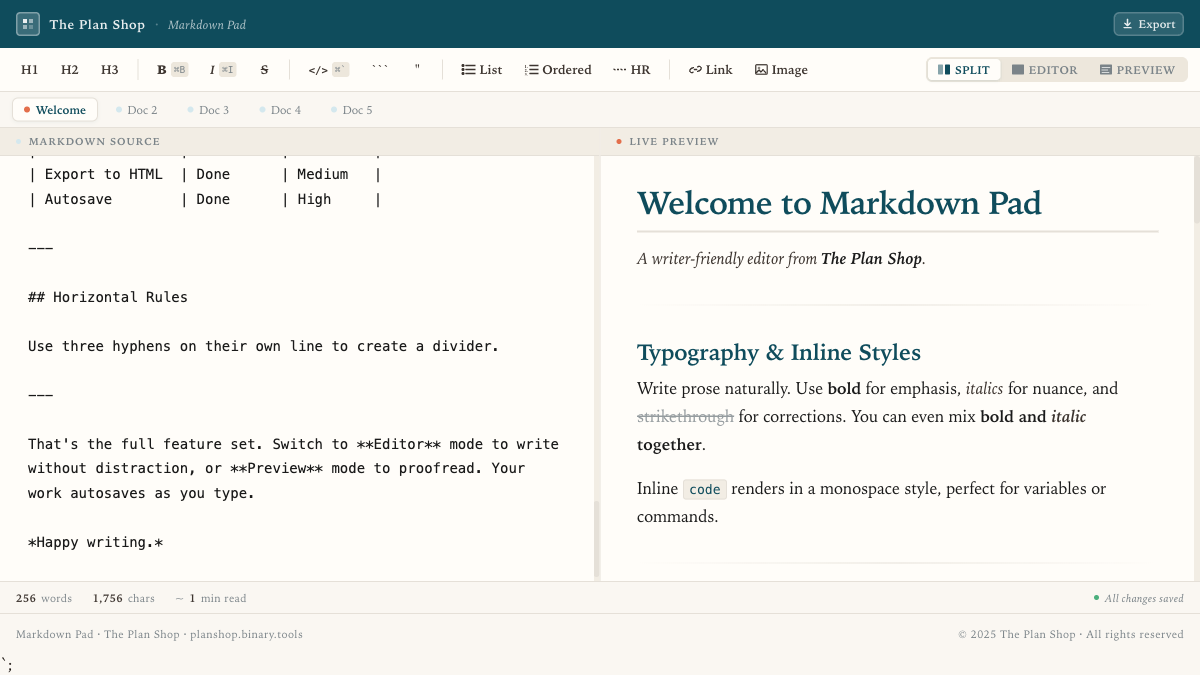This screenshot has height=675, width=1200.
Task: Click the Live Preview panel header
Action: point(900,142)
